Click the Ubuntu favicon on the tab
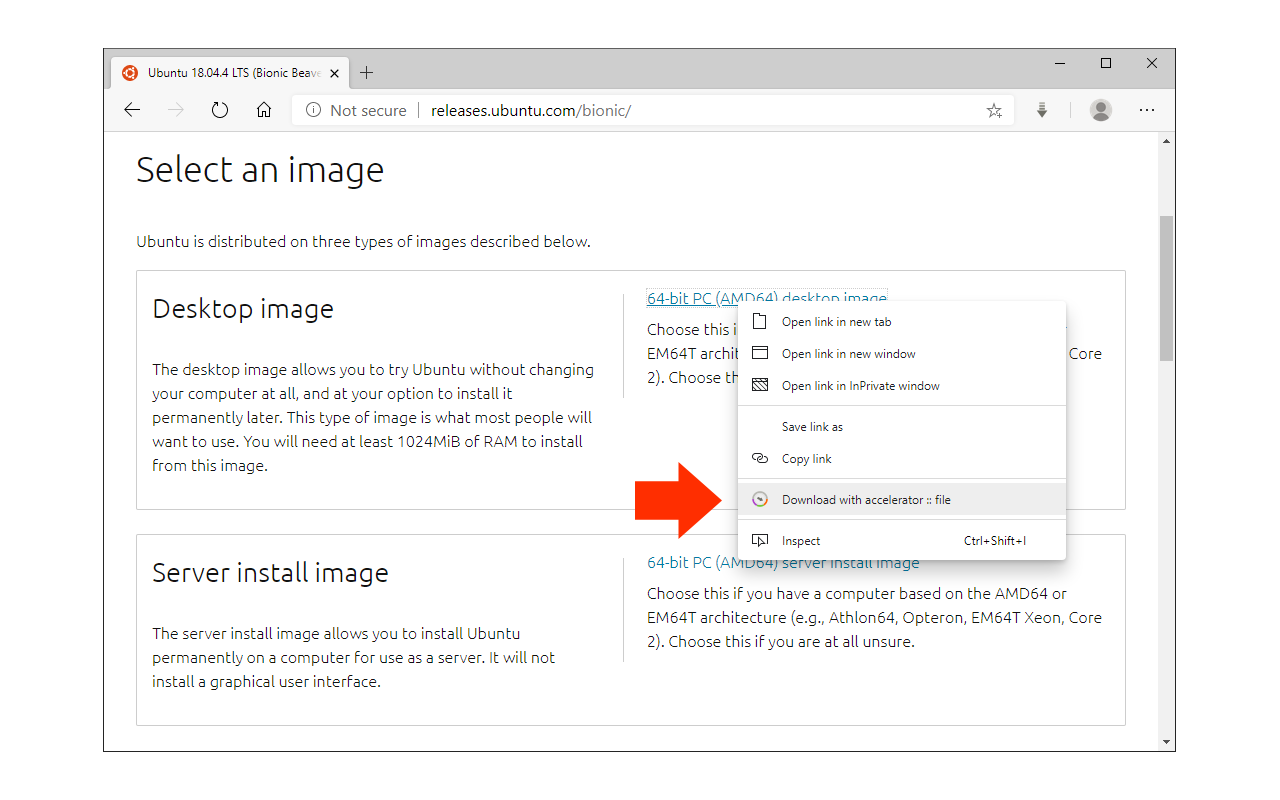Image resolution: width=1280 pixels, height=800 pixels. click(130, 72)
